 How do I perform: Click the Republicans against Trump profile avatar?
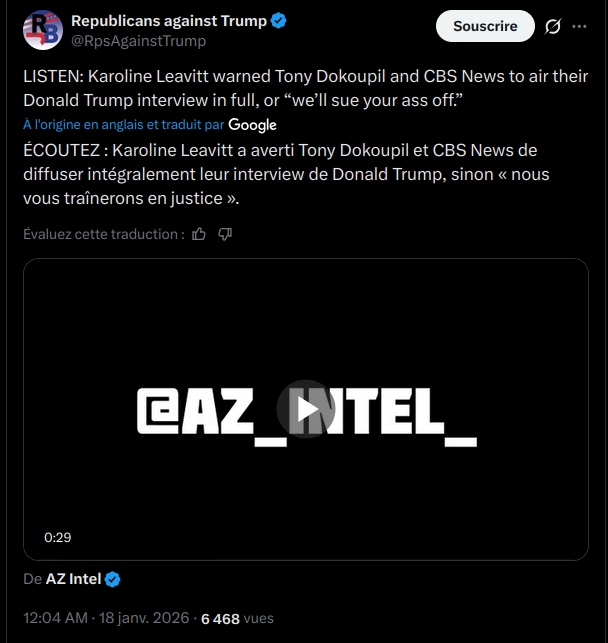pos(42,30)
